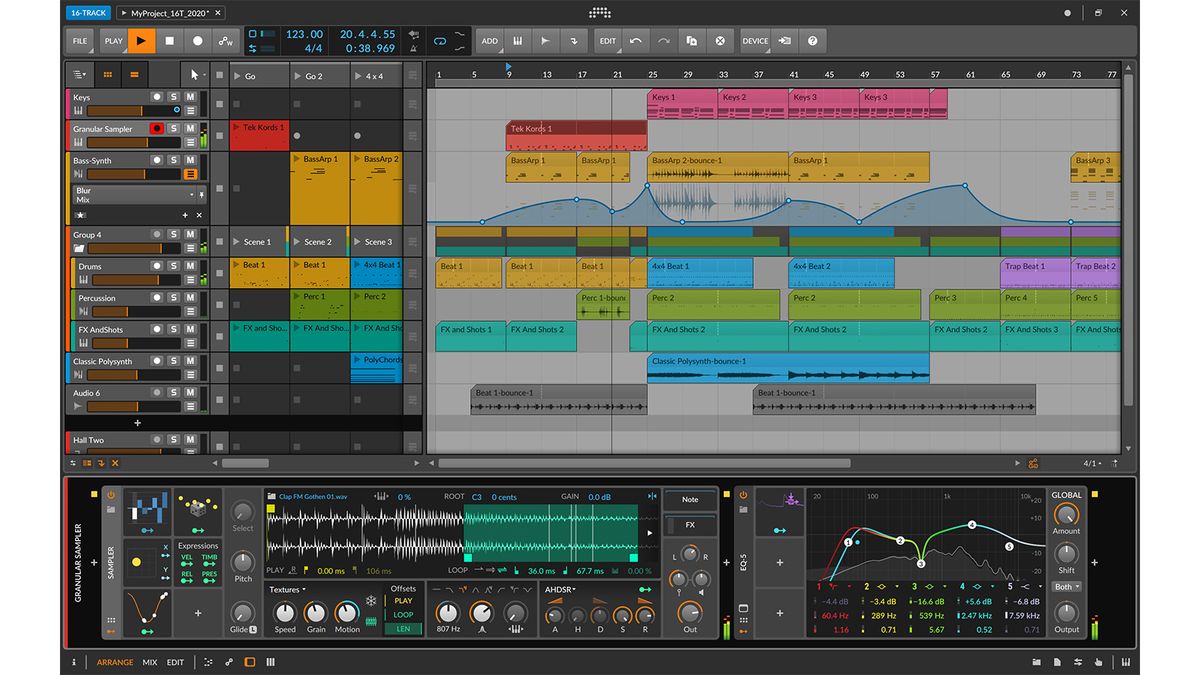The height and width of the screenshot is (675, 1200).
Task: Open the Both dropdown in the EQ-5 Global section
Action: (x=1065, y=586)
